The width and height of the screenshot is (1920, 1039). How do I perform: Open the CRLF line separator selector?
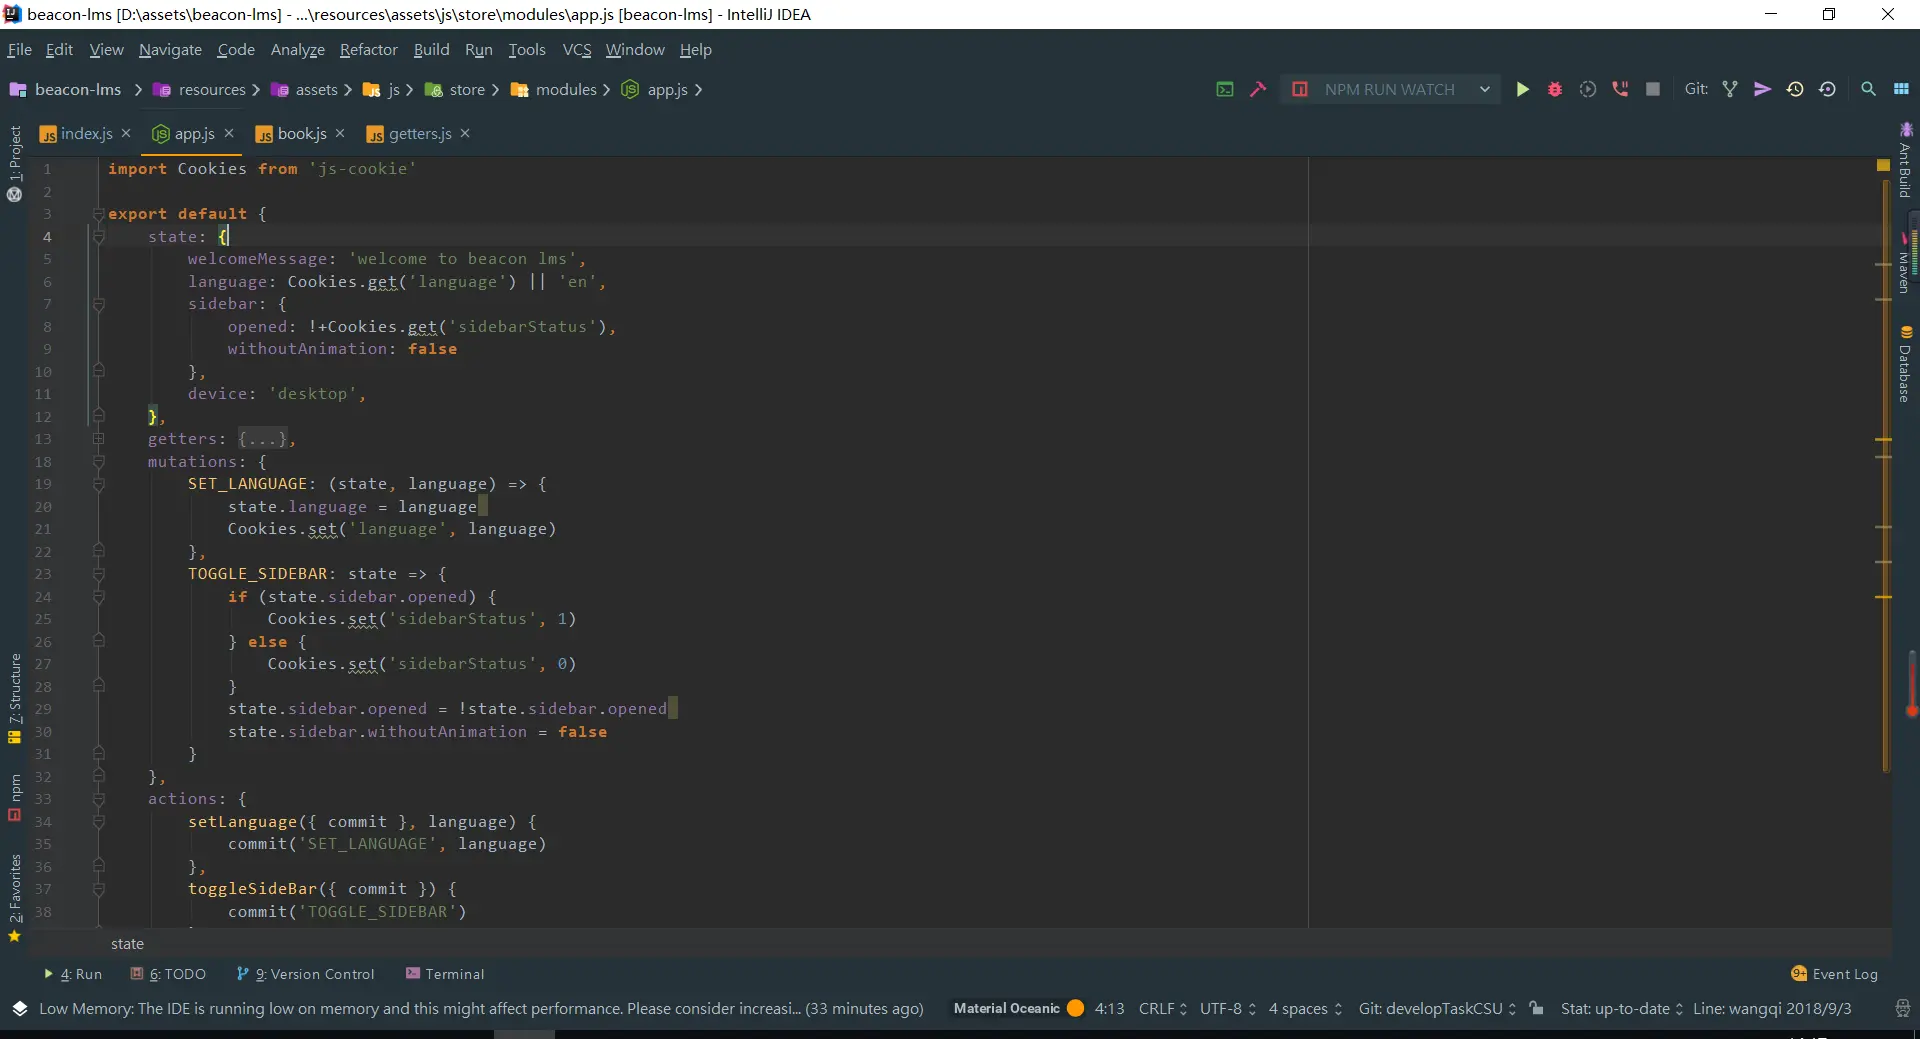[1162, 1008]
